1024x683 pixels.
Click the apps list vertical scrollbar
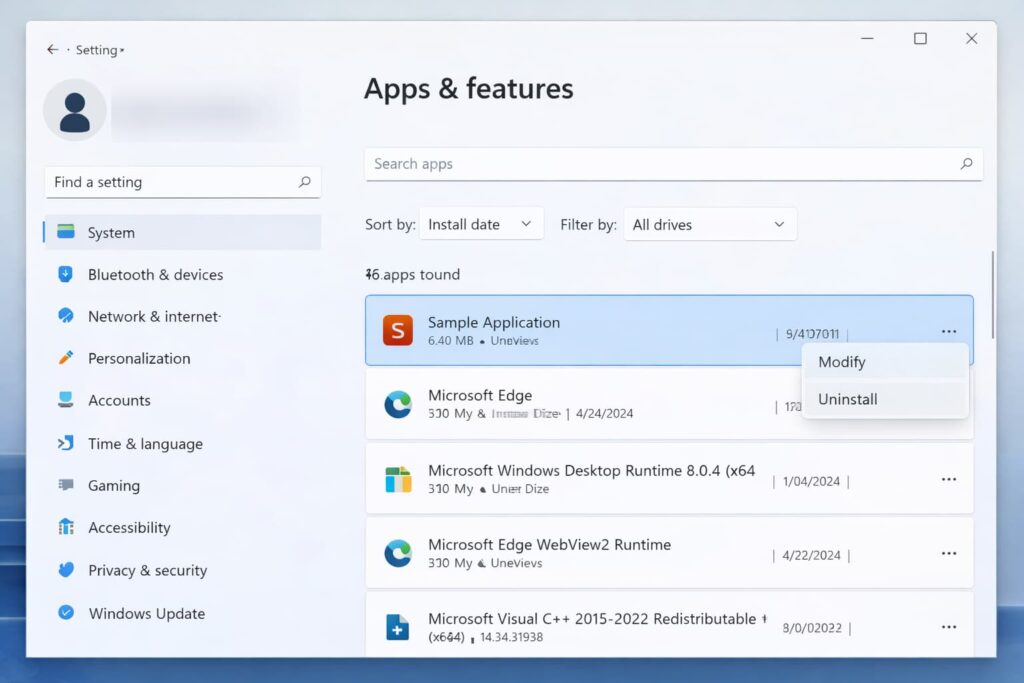click(992, 295)
